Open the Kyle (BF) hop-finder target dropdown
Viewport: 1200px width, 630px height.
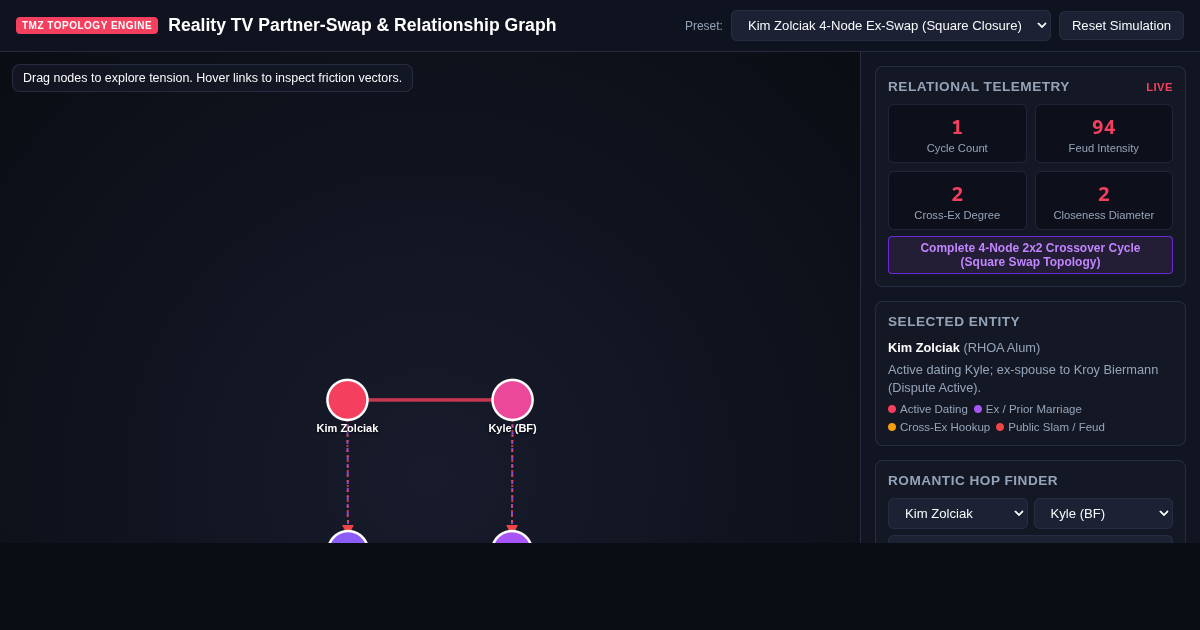[x=1103, y=513]
